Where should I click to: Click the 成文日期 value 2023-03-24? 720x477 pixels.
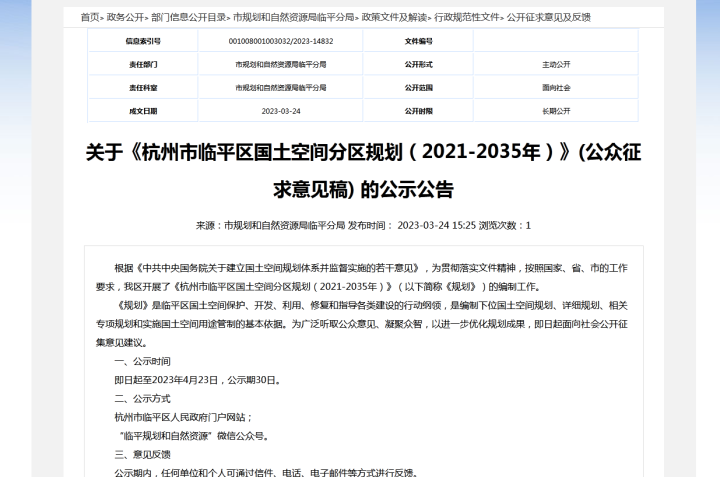281,111
